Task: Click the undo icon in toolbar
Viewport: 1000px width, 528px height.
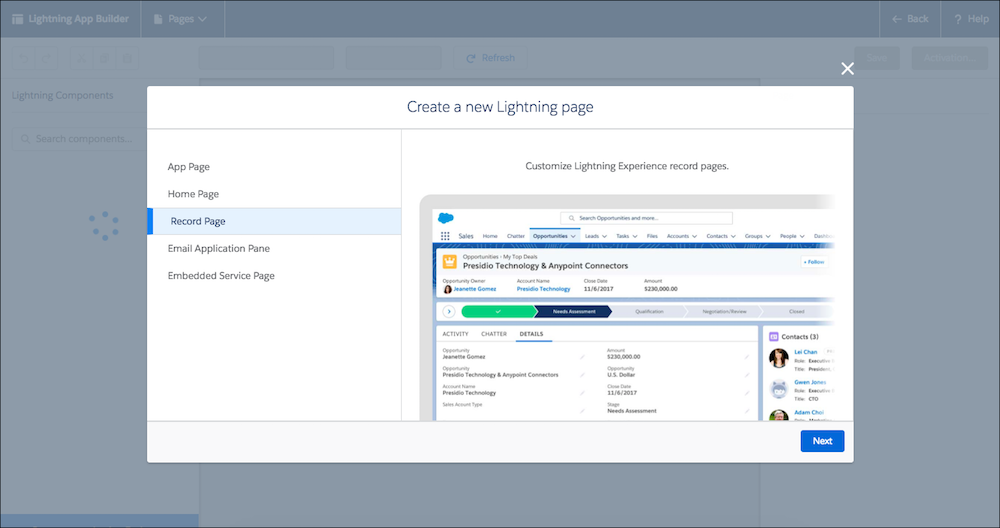Action: (24, 58)
